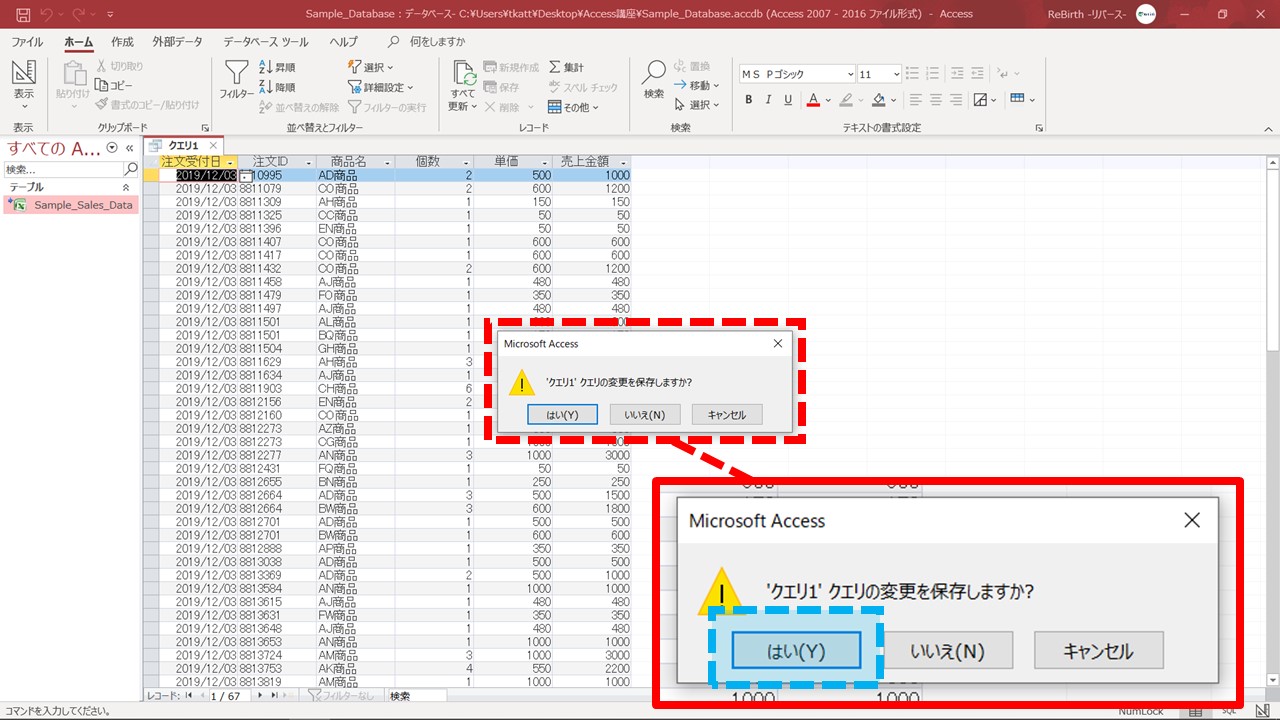Open the 外部データ ribbon tab
This screenshot has width=1280, height=720.
pyautogui.click(x=177, y=42)
